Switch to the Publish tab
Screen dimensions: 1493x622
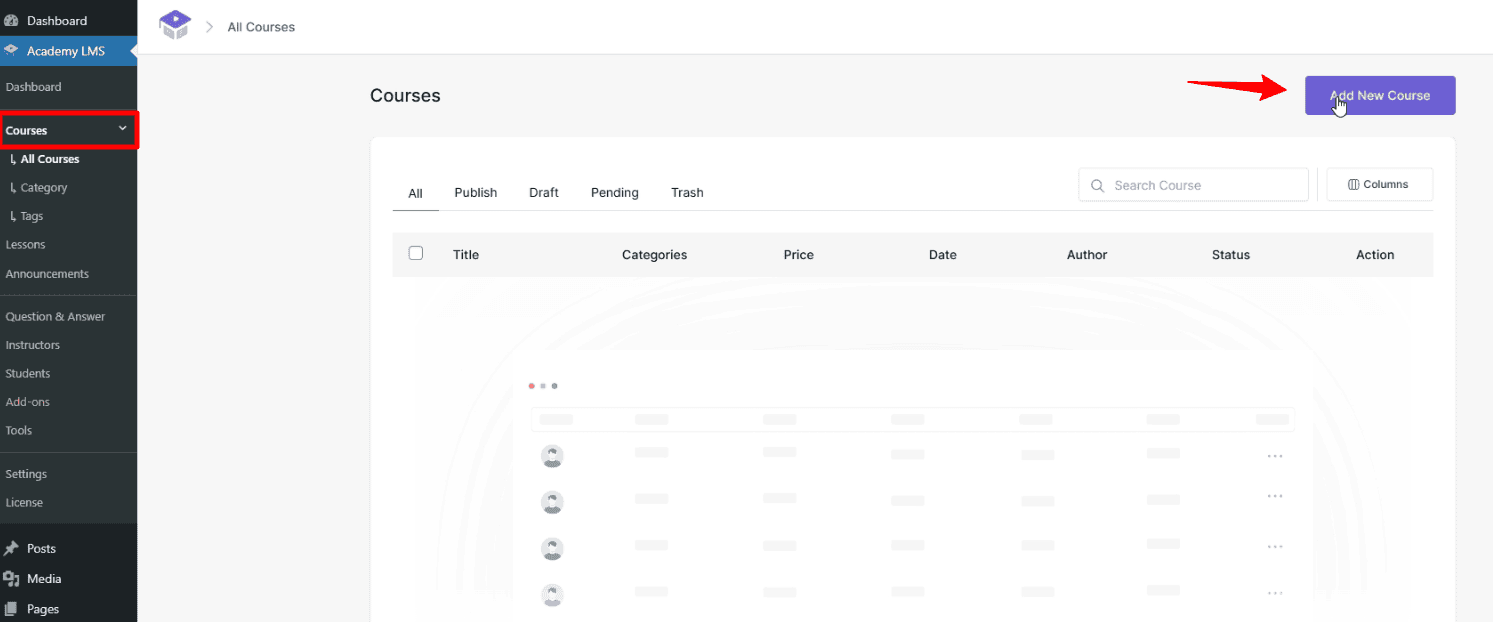(x=476, y=192)
